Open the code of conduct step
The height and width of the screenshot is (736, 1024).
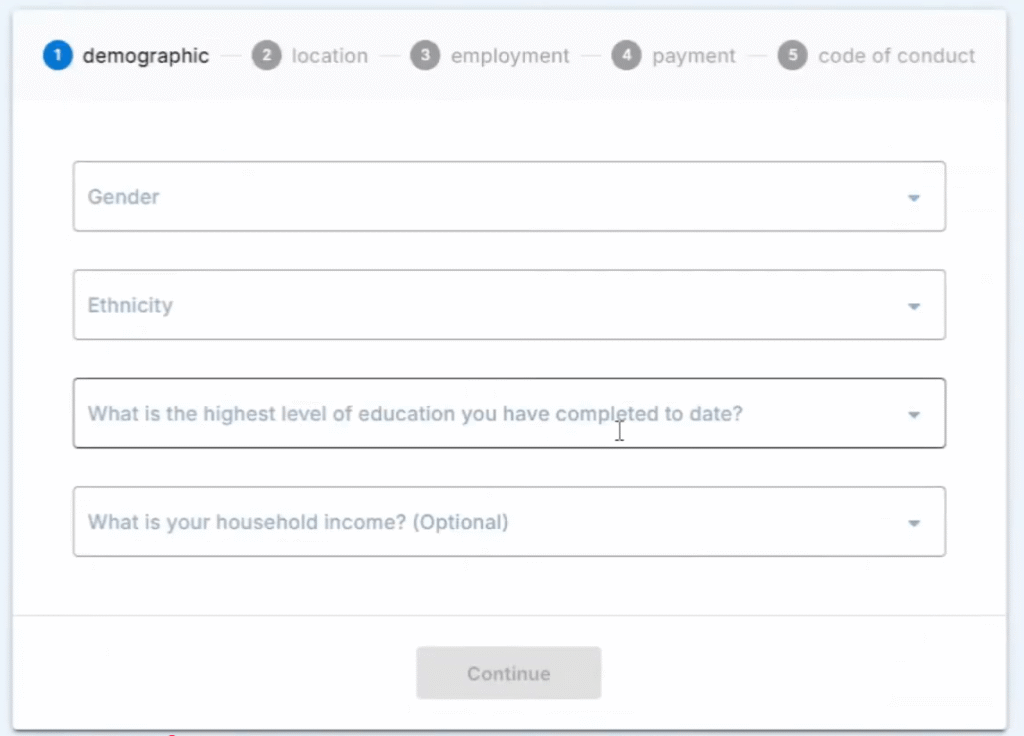point(896,56)
